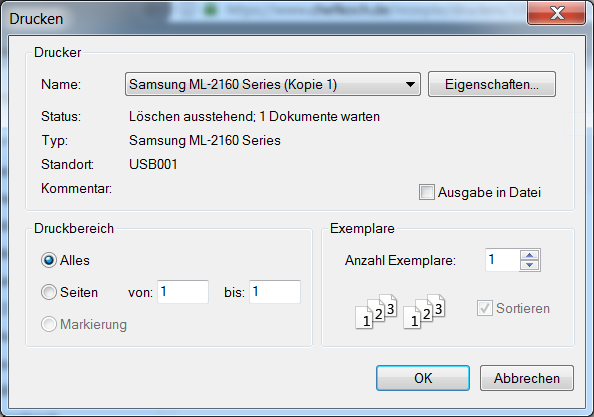Open the printer Name dropdown

pyautogui.click(x=273, y=84)
